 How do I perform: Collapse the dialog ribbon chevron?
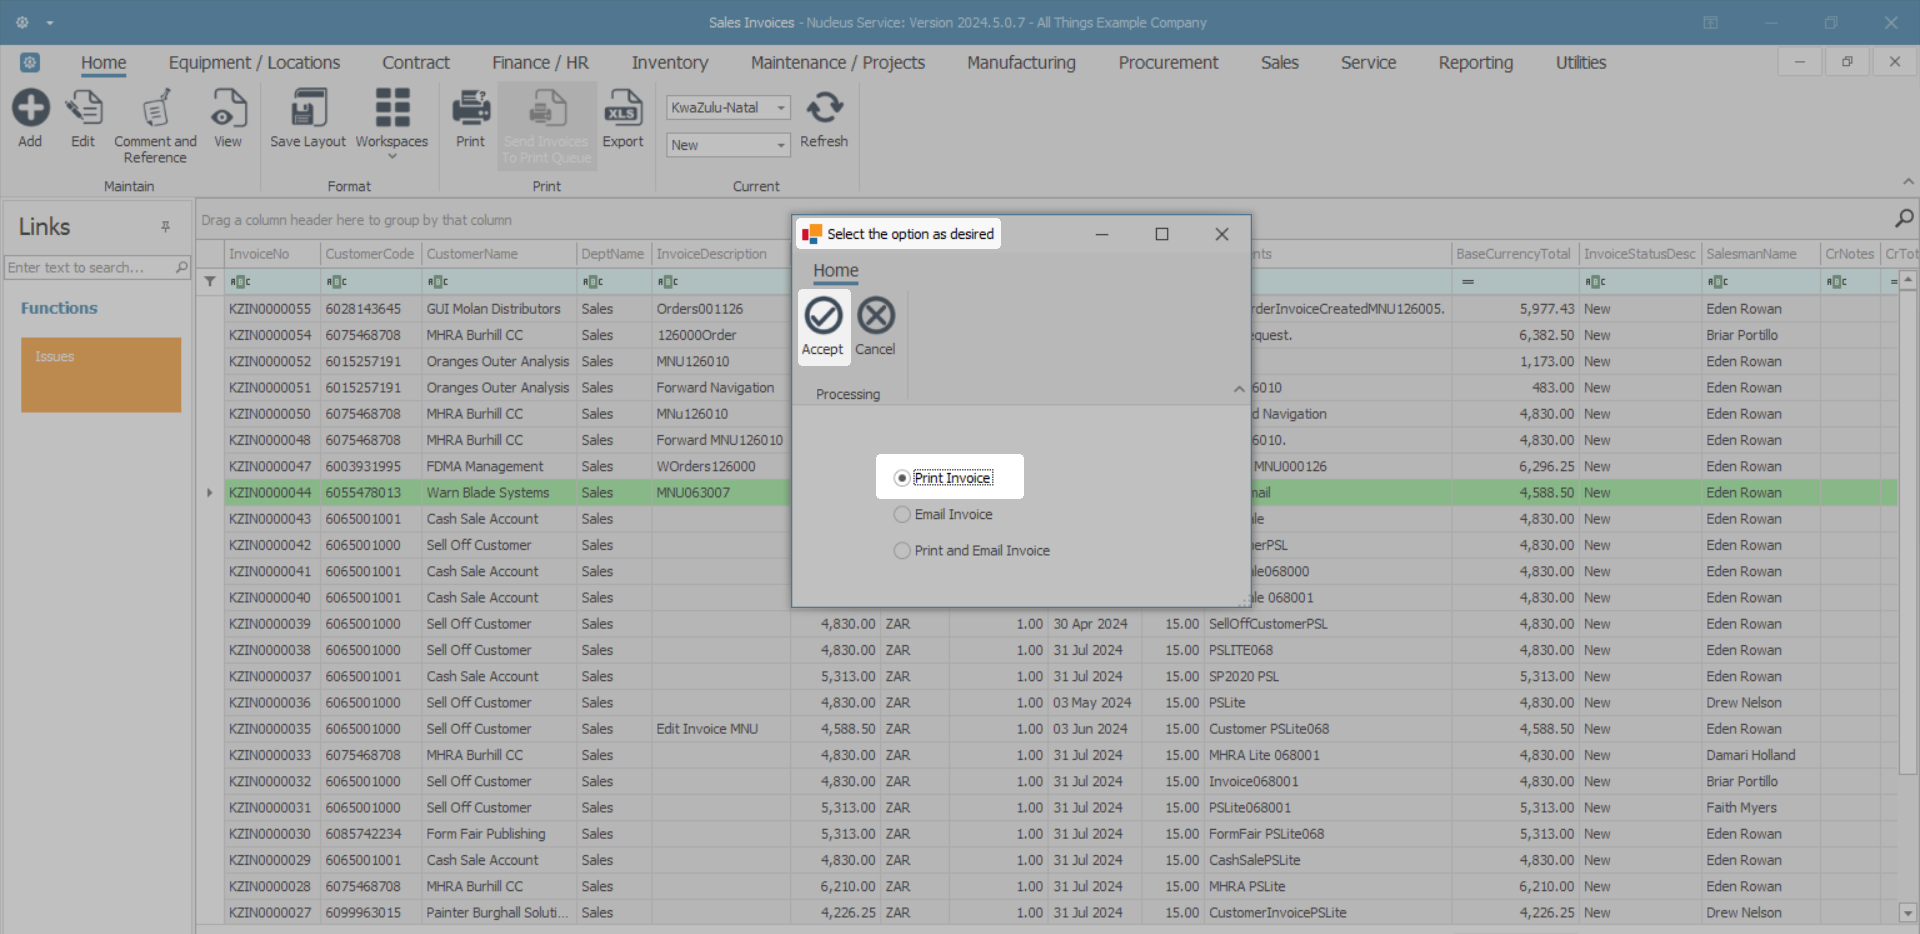coord(1239,389)
